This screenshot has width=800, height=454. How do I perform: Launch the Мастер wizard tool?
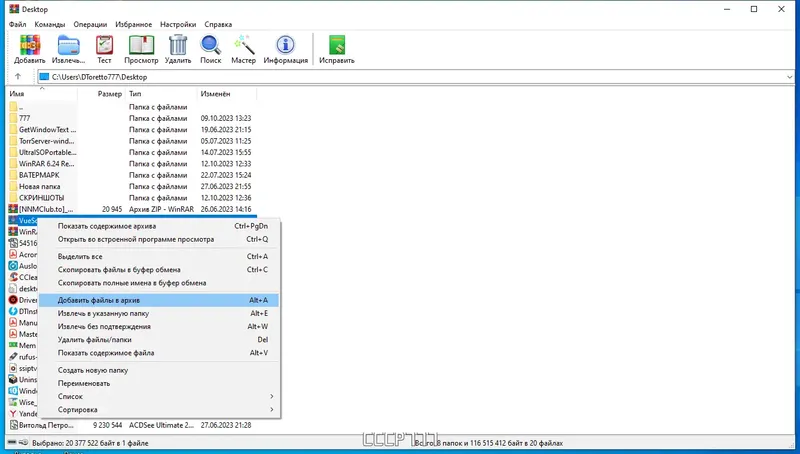point(243,49)
